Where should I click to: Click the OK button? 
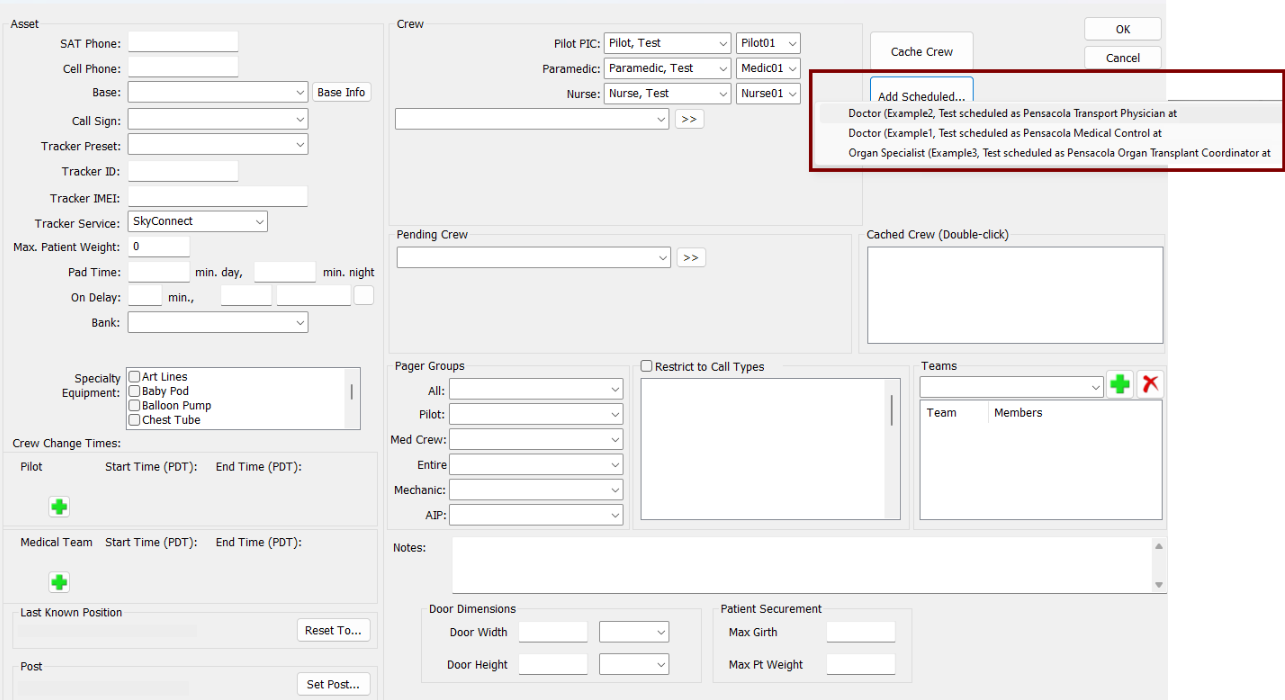click(x=1123, y=29)
